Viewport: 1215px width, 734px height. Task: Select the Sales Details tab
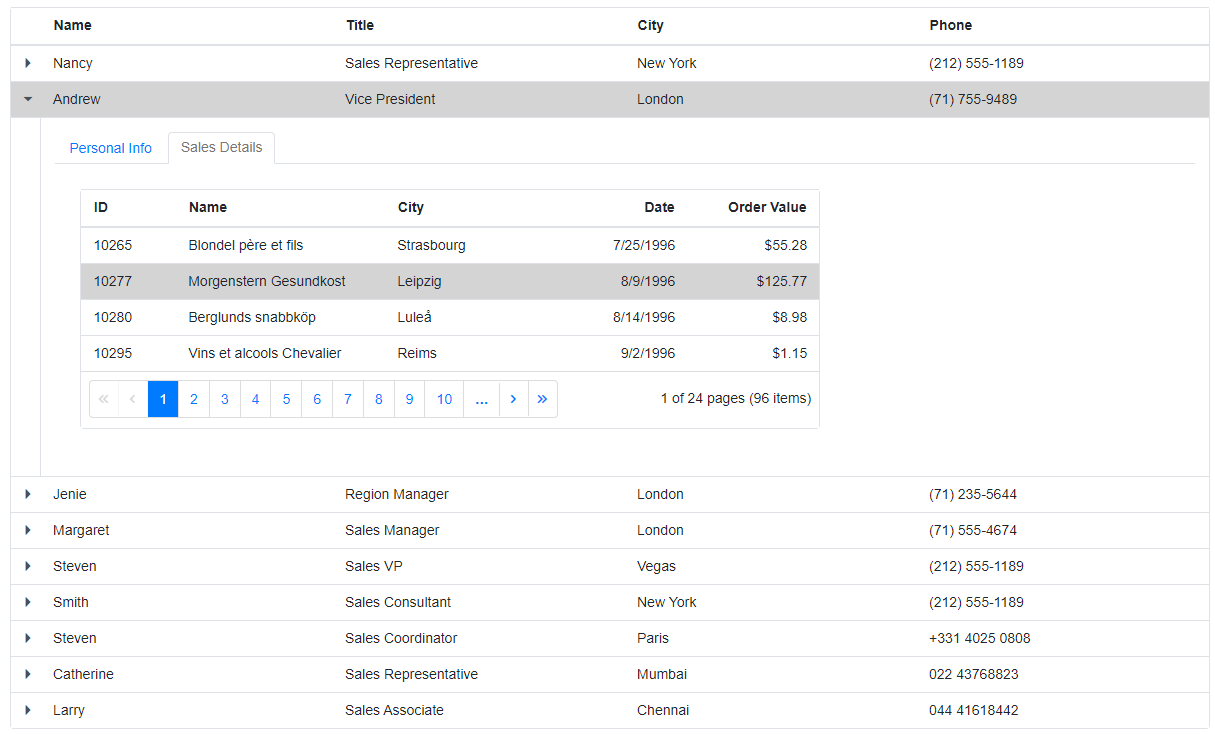(221, 147)
